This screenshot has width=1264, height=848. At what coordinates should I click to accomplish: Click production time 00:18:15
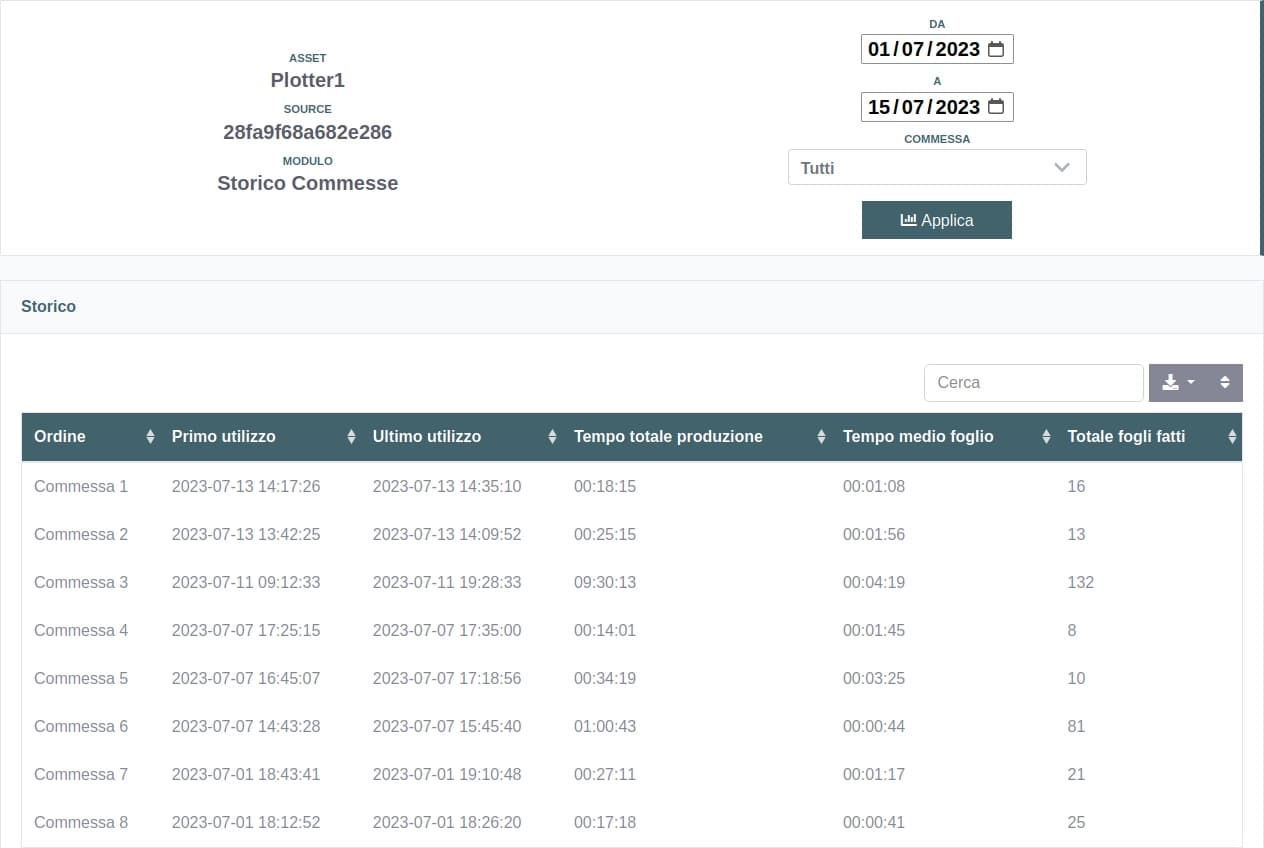pyautogui.click(x=605, y=486)
